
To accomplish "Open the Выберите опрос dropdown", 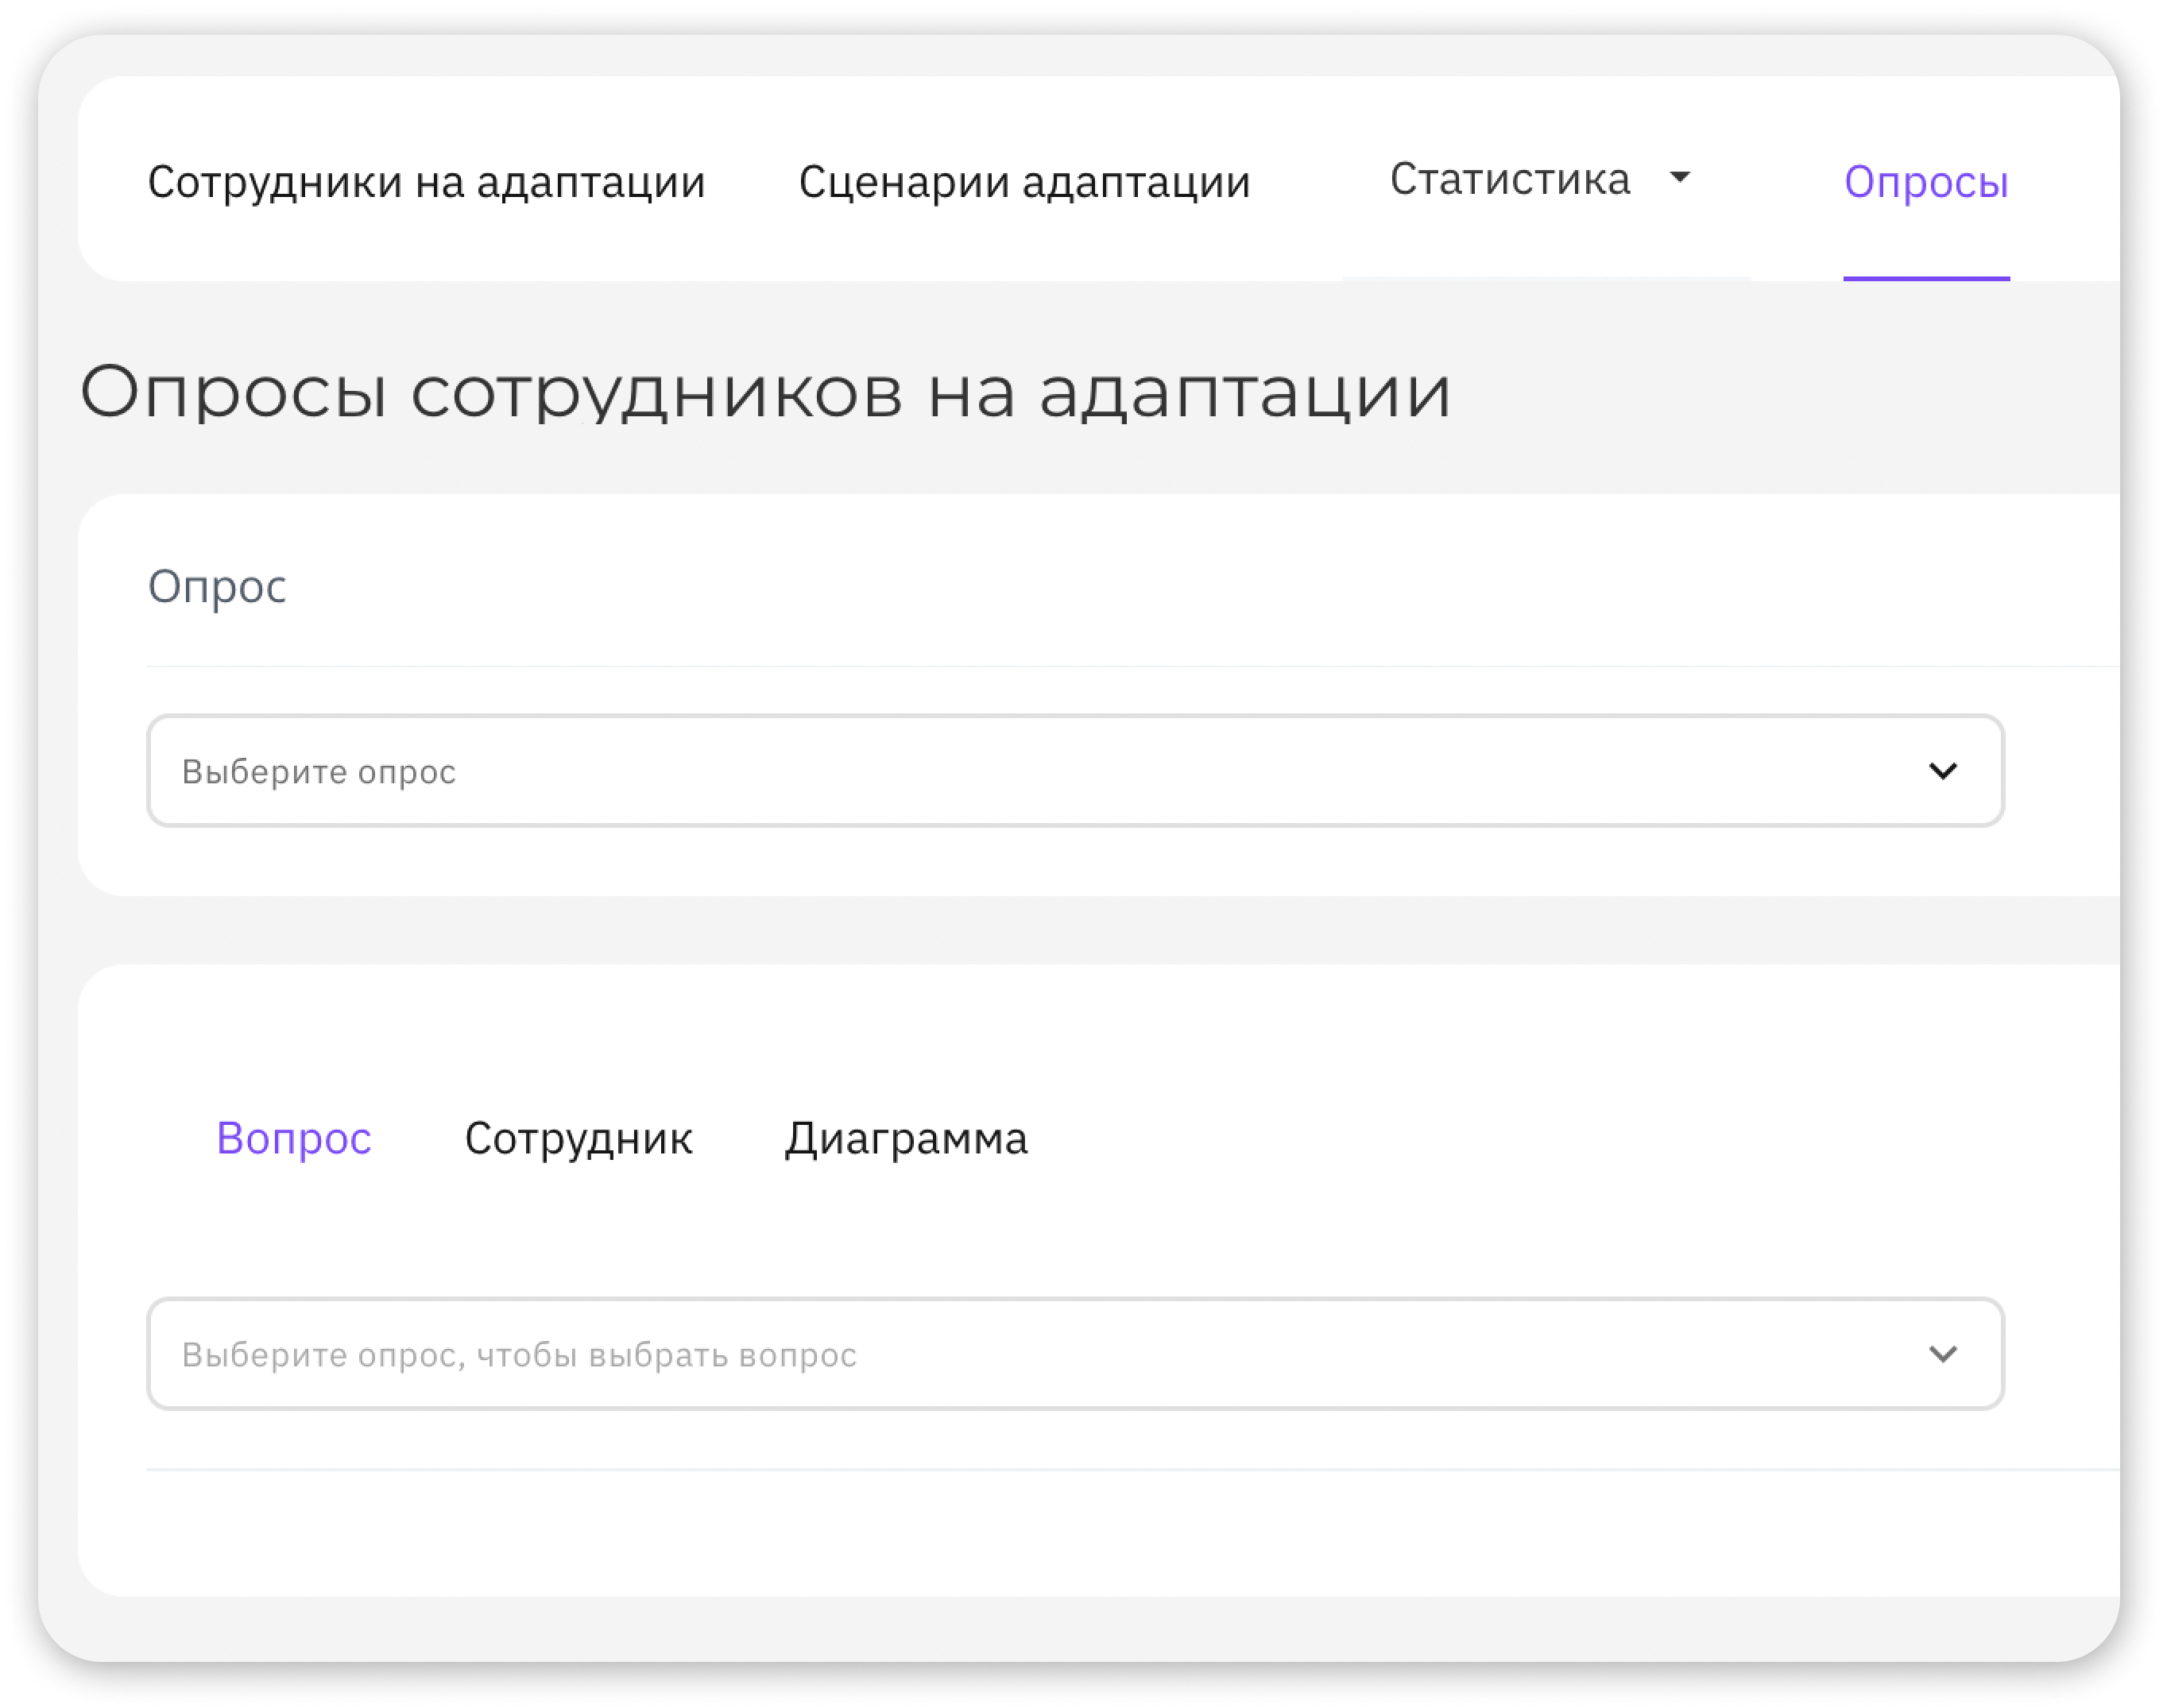I will pos(1076,770).
